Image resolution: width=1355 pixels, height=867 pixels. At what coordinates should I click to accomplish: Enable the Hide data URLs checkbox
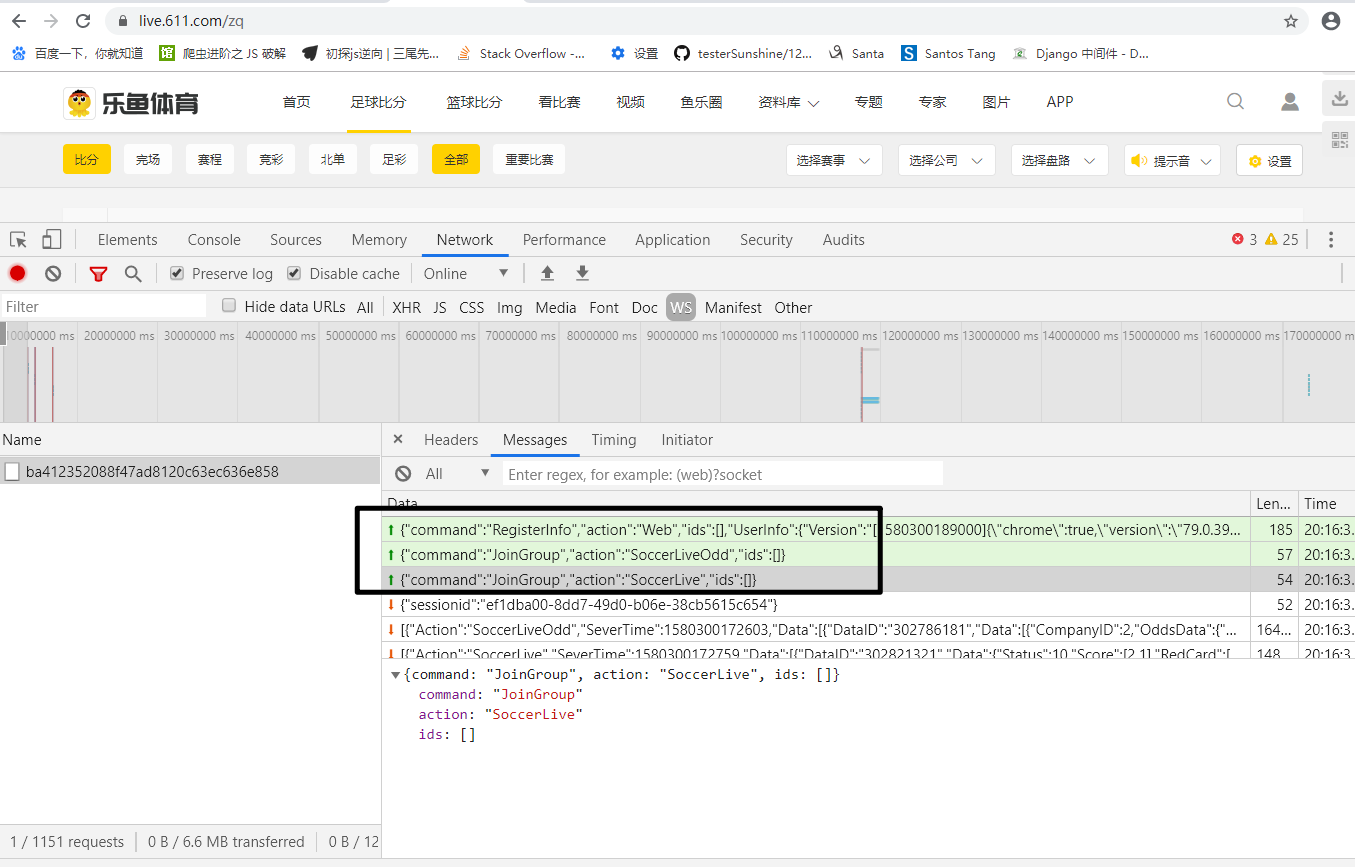(229, 306)
